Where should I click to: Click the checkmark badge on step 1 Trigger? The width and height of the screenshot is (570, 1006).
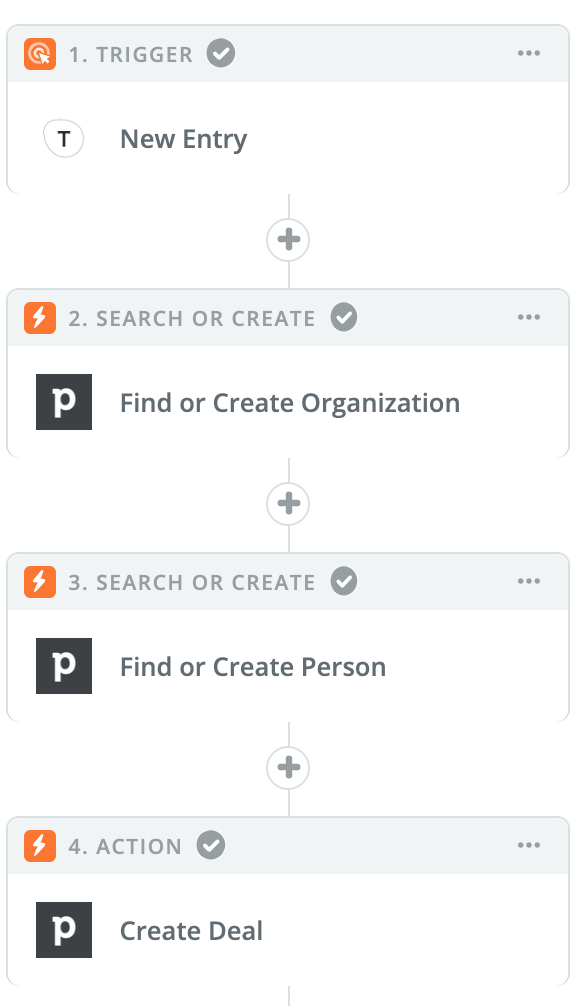221,53
